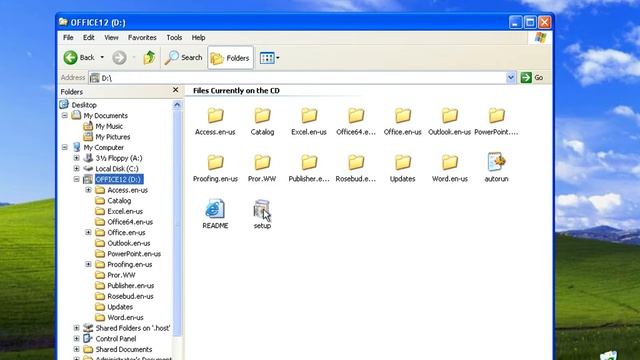Screen dimensions: 640x360
Task: Open the Proofing.en-us folder icon in file pane
Action: coord(215,162)
